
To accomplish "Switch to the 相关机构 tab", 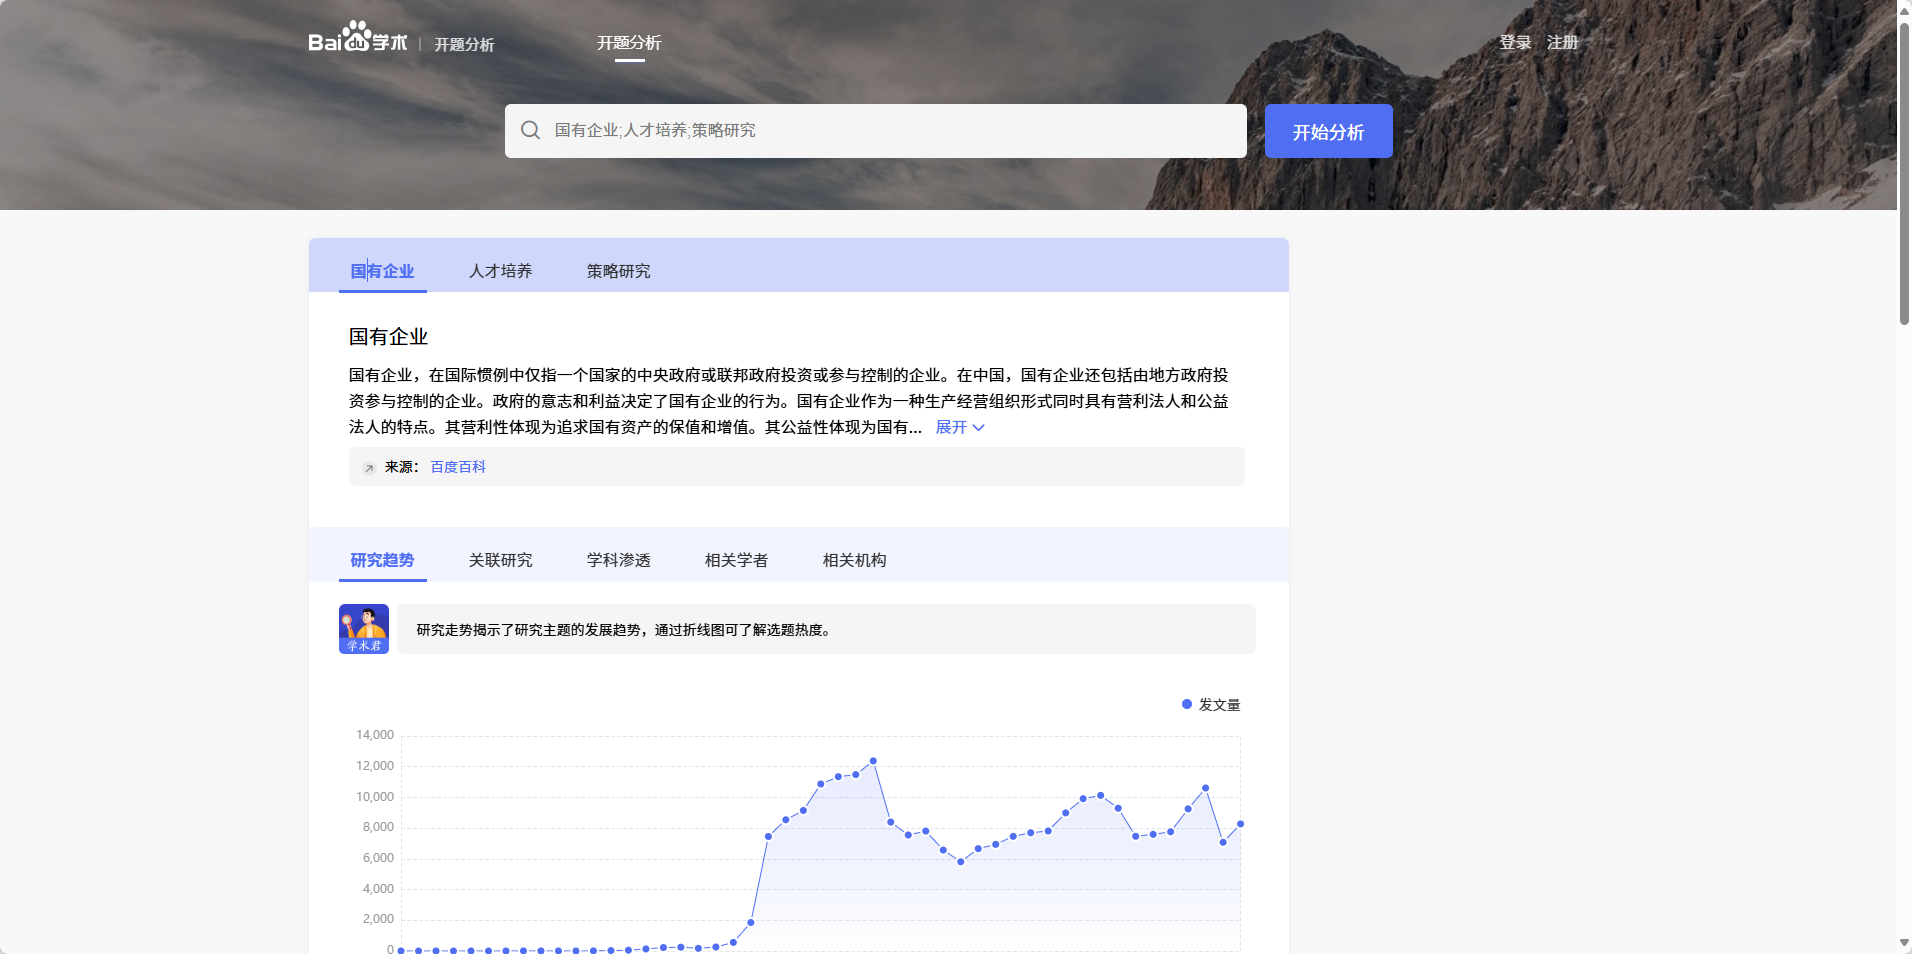I will coord(855,560).
